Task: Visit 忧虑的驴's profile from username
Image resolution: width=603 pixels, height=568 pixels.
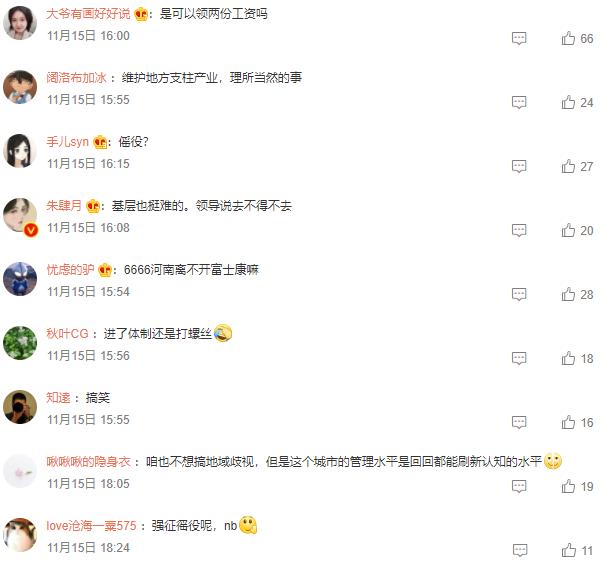Action: [x=70, y=270]
